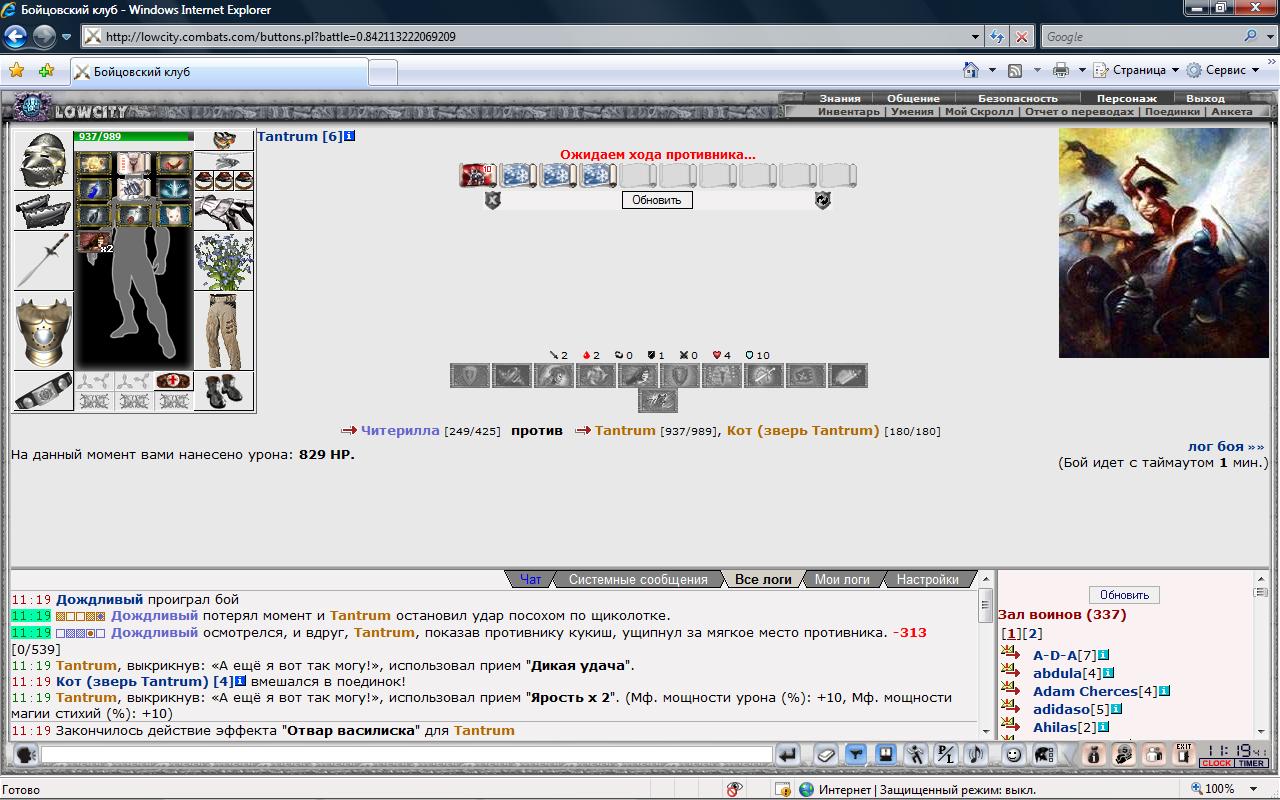Screen dimensions: 1280x800
Task: Click the eraser clear chat icon
Action: click(x=826, y=755)
